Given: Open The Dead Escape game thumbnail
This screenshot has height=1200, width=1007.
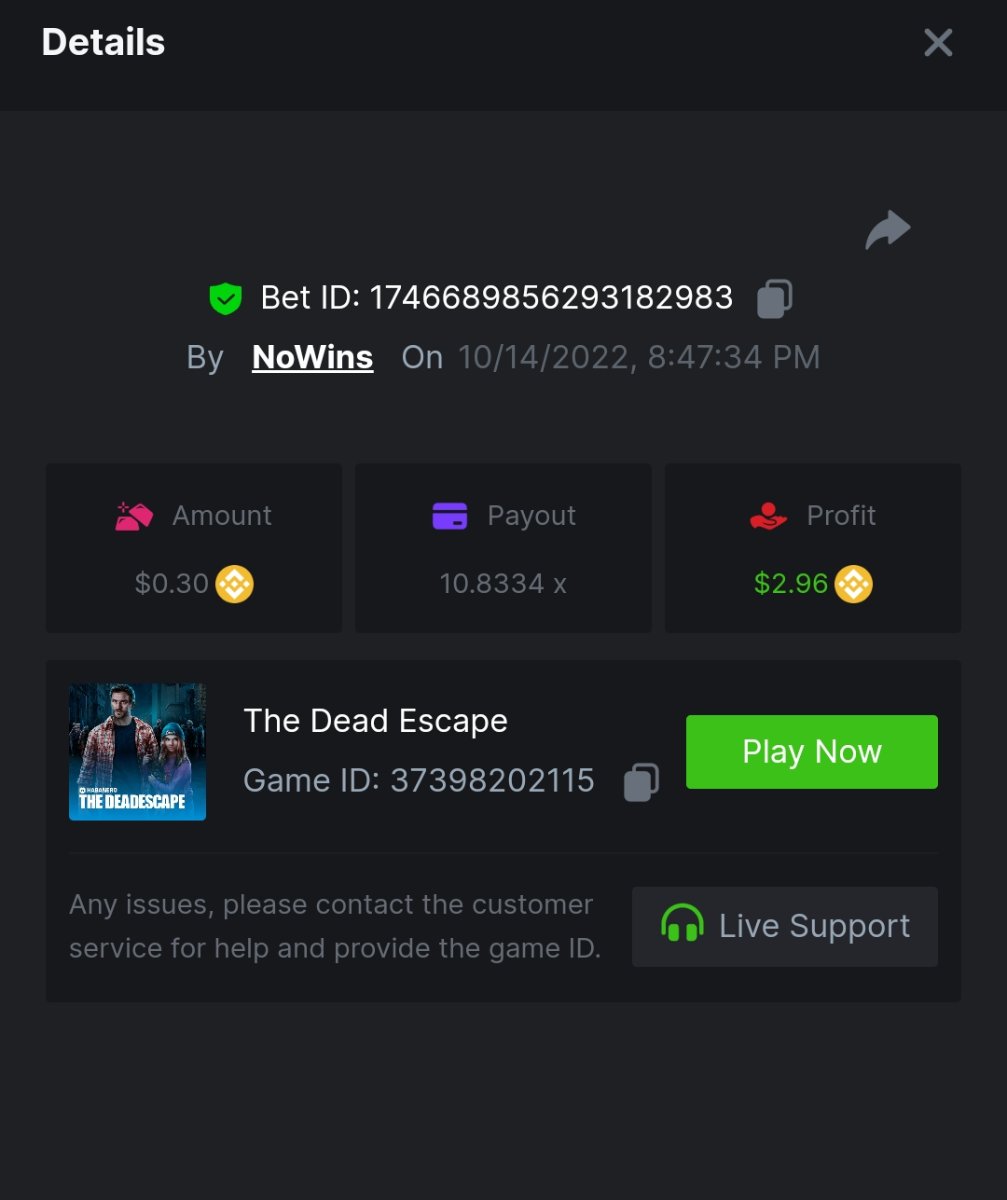Looking at the screenshot, I should [x=138, y=752].
